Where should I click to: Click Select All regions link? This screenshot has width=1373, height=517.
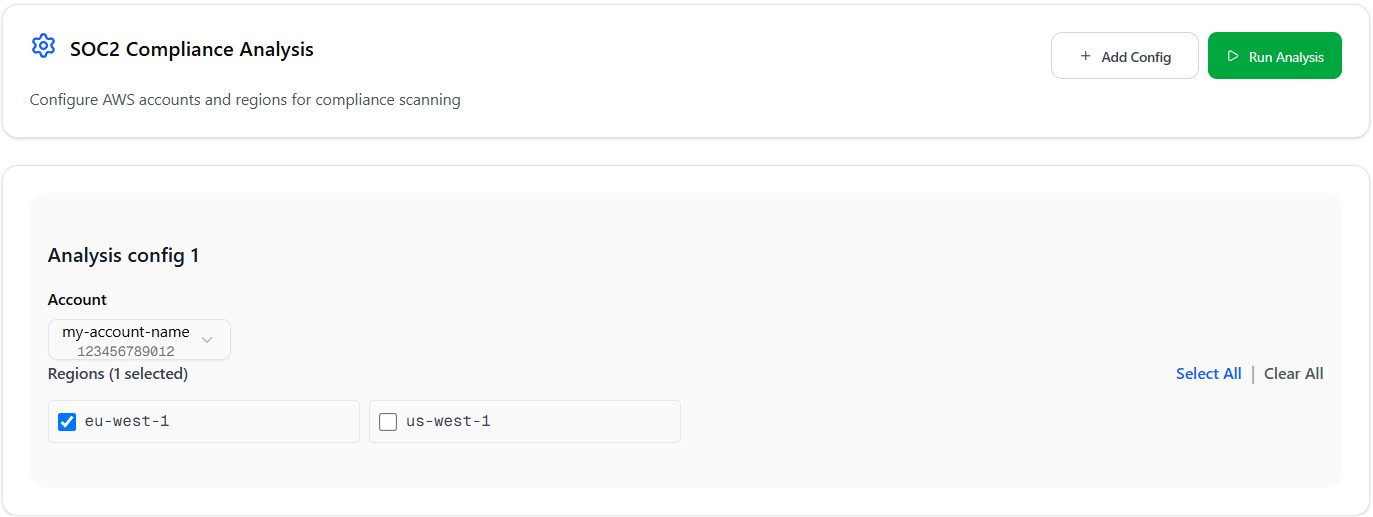[1208, 374]
